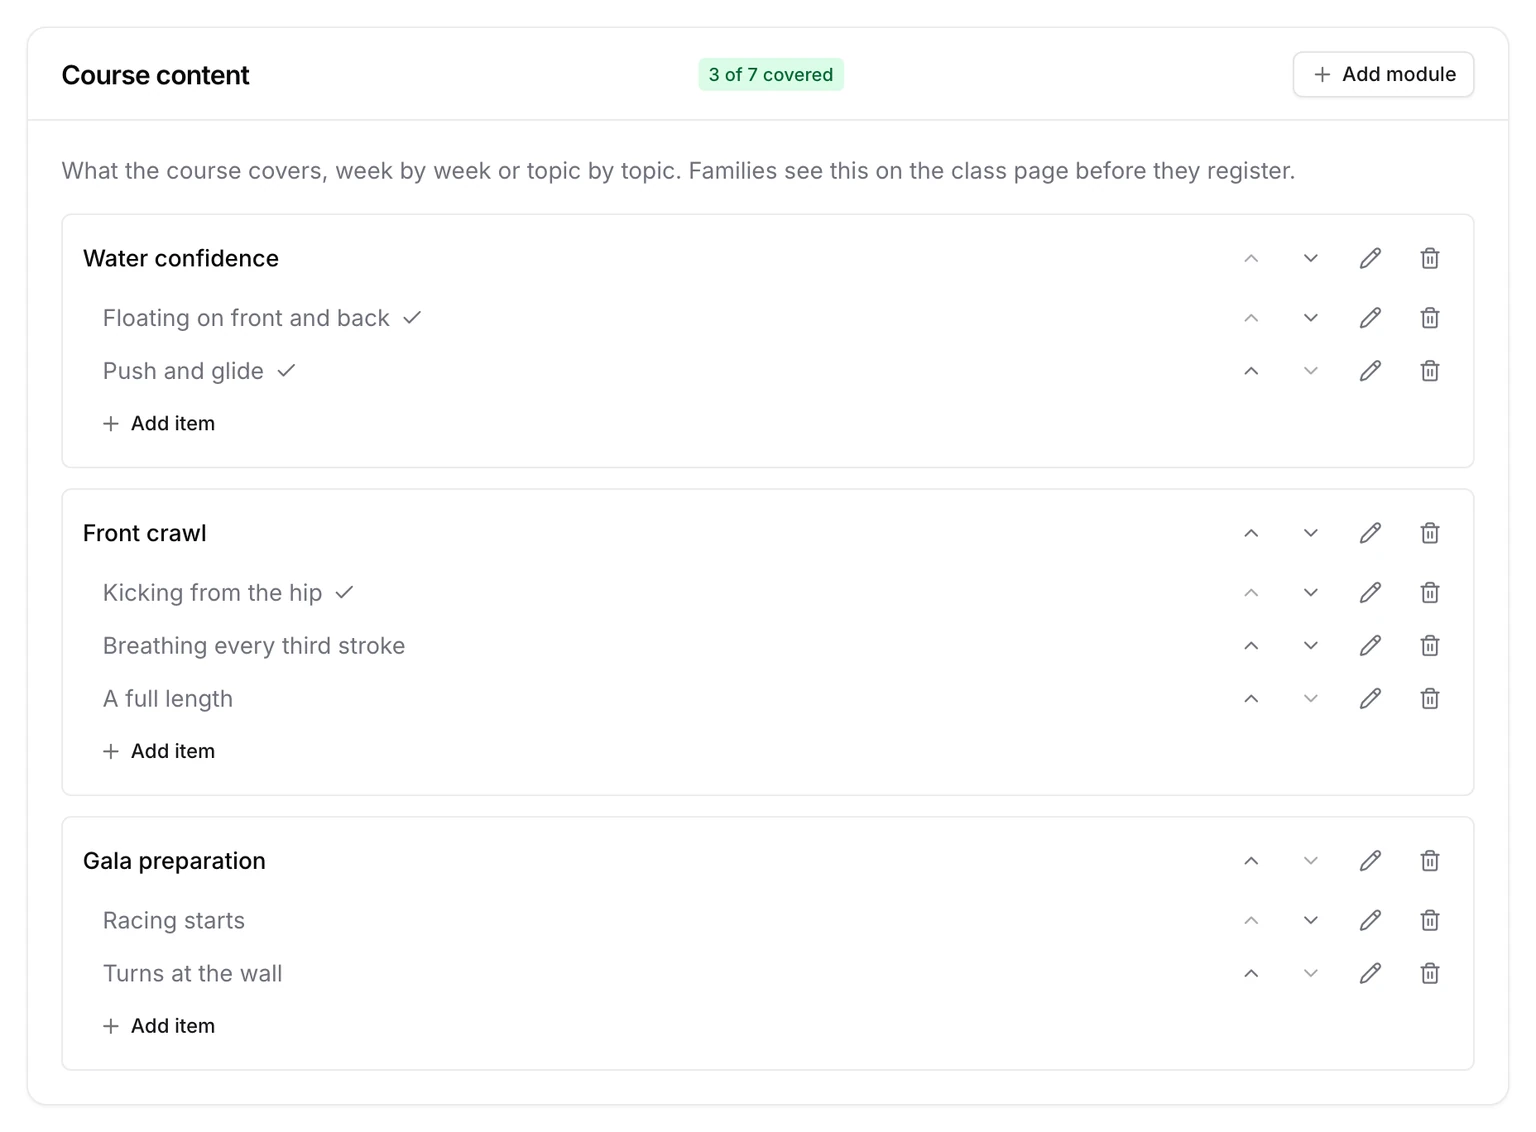Viewport: 1536px width, 1132px height.
Task: Move Kicking from the hip down
Action: point(1310,593)
